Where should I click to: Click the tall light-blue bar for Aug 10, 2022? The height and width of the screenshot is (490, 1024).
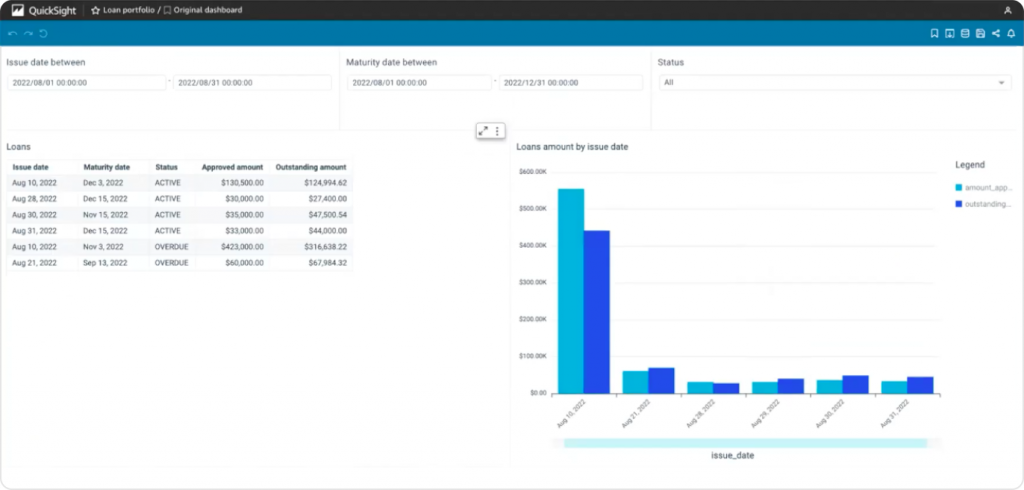[x=571, y=291]
